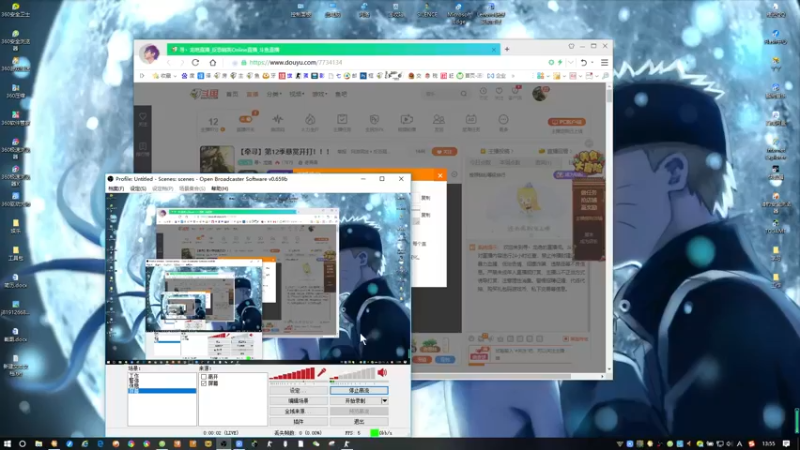Expand the 游戏 dropdown in Douyu nav
800x450 pixels.
coord(319,94)
